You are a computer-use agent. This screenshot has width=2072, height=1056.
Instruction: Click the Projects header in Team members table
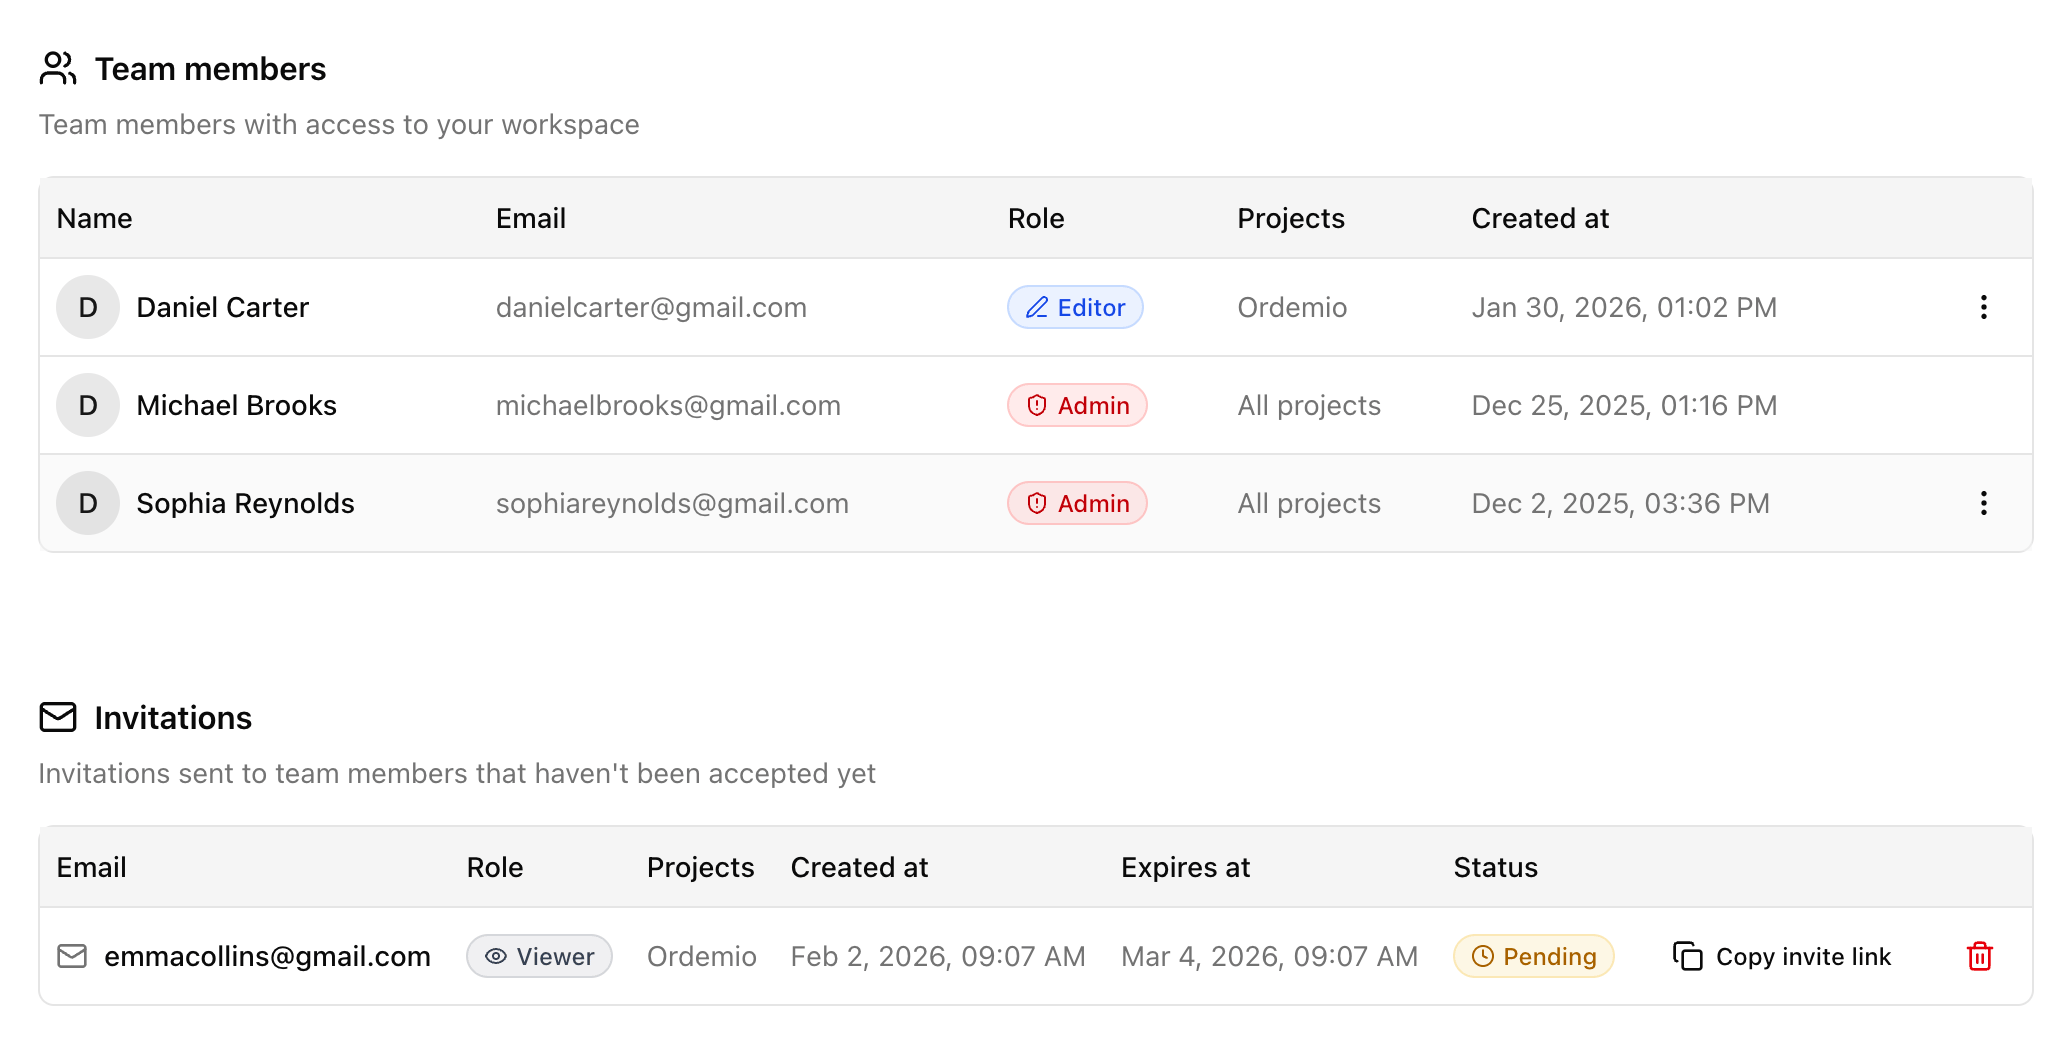1291,218
